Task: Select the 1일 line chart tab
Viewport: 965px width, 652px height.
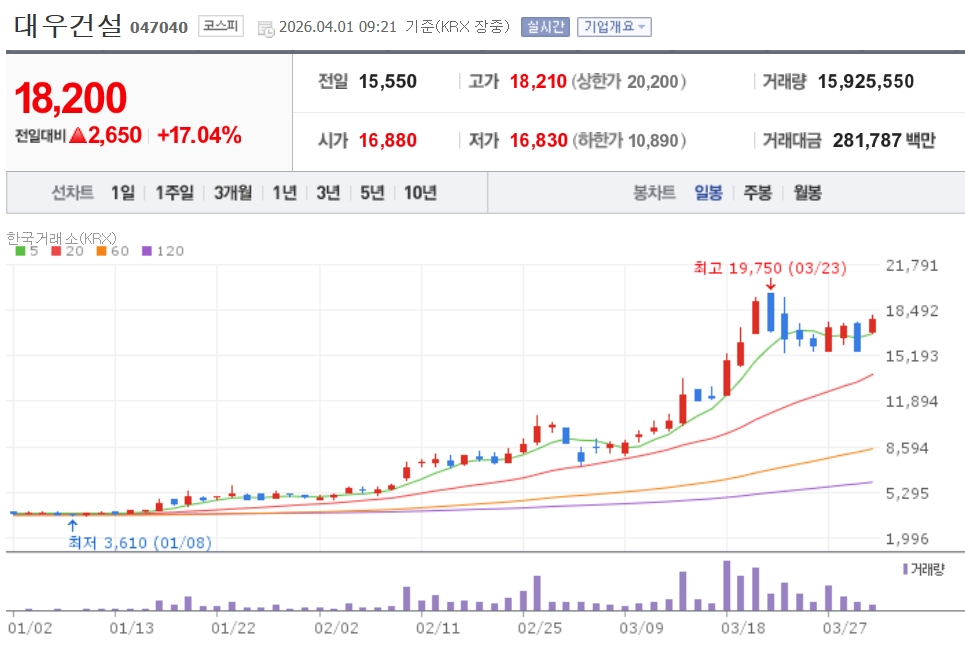Action: coord(122,193)
